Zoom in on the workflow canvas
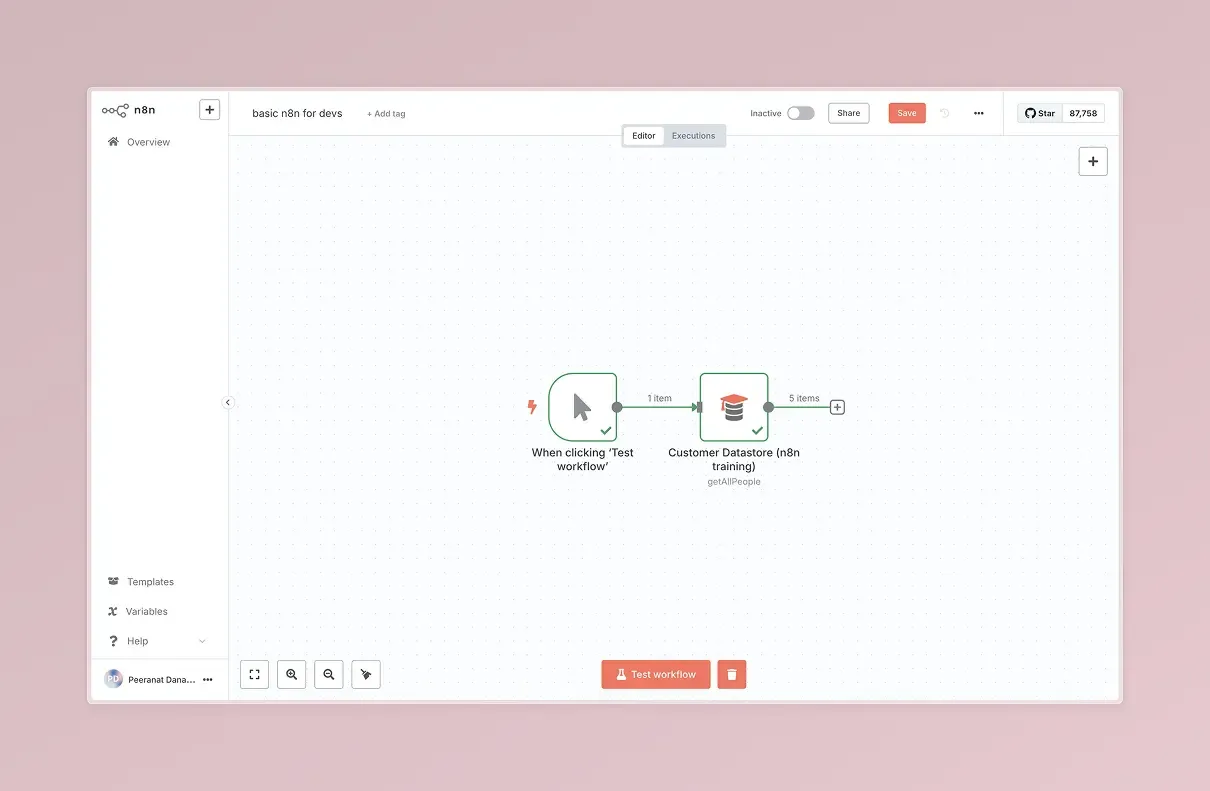This screenshot has height=791, width=1210. (x=291, y=675)
